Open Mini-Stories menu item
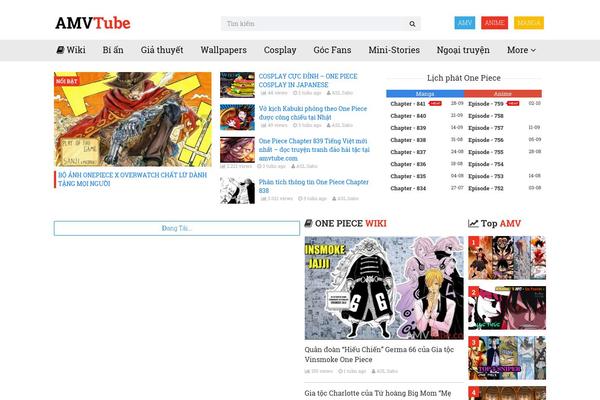 tap(394, 50)
